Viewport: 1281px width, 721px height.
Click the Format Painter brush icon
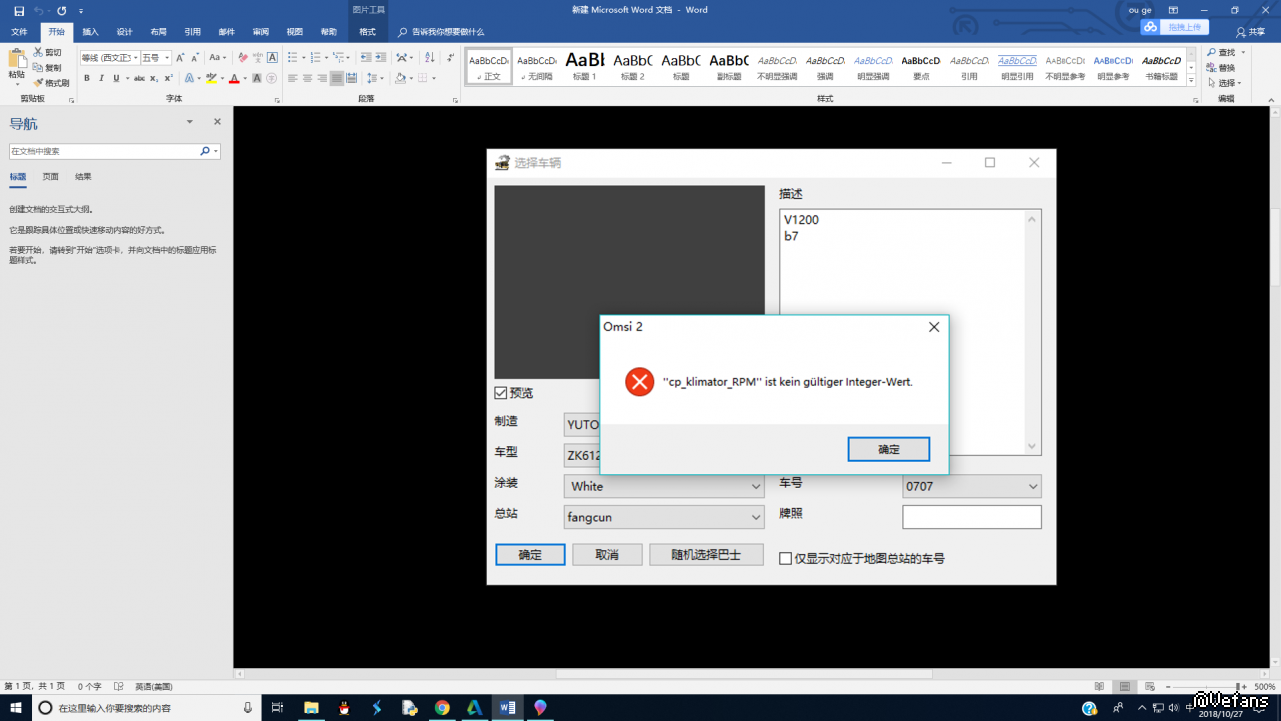coord(39,83)
